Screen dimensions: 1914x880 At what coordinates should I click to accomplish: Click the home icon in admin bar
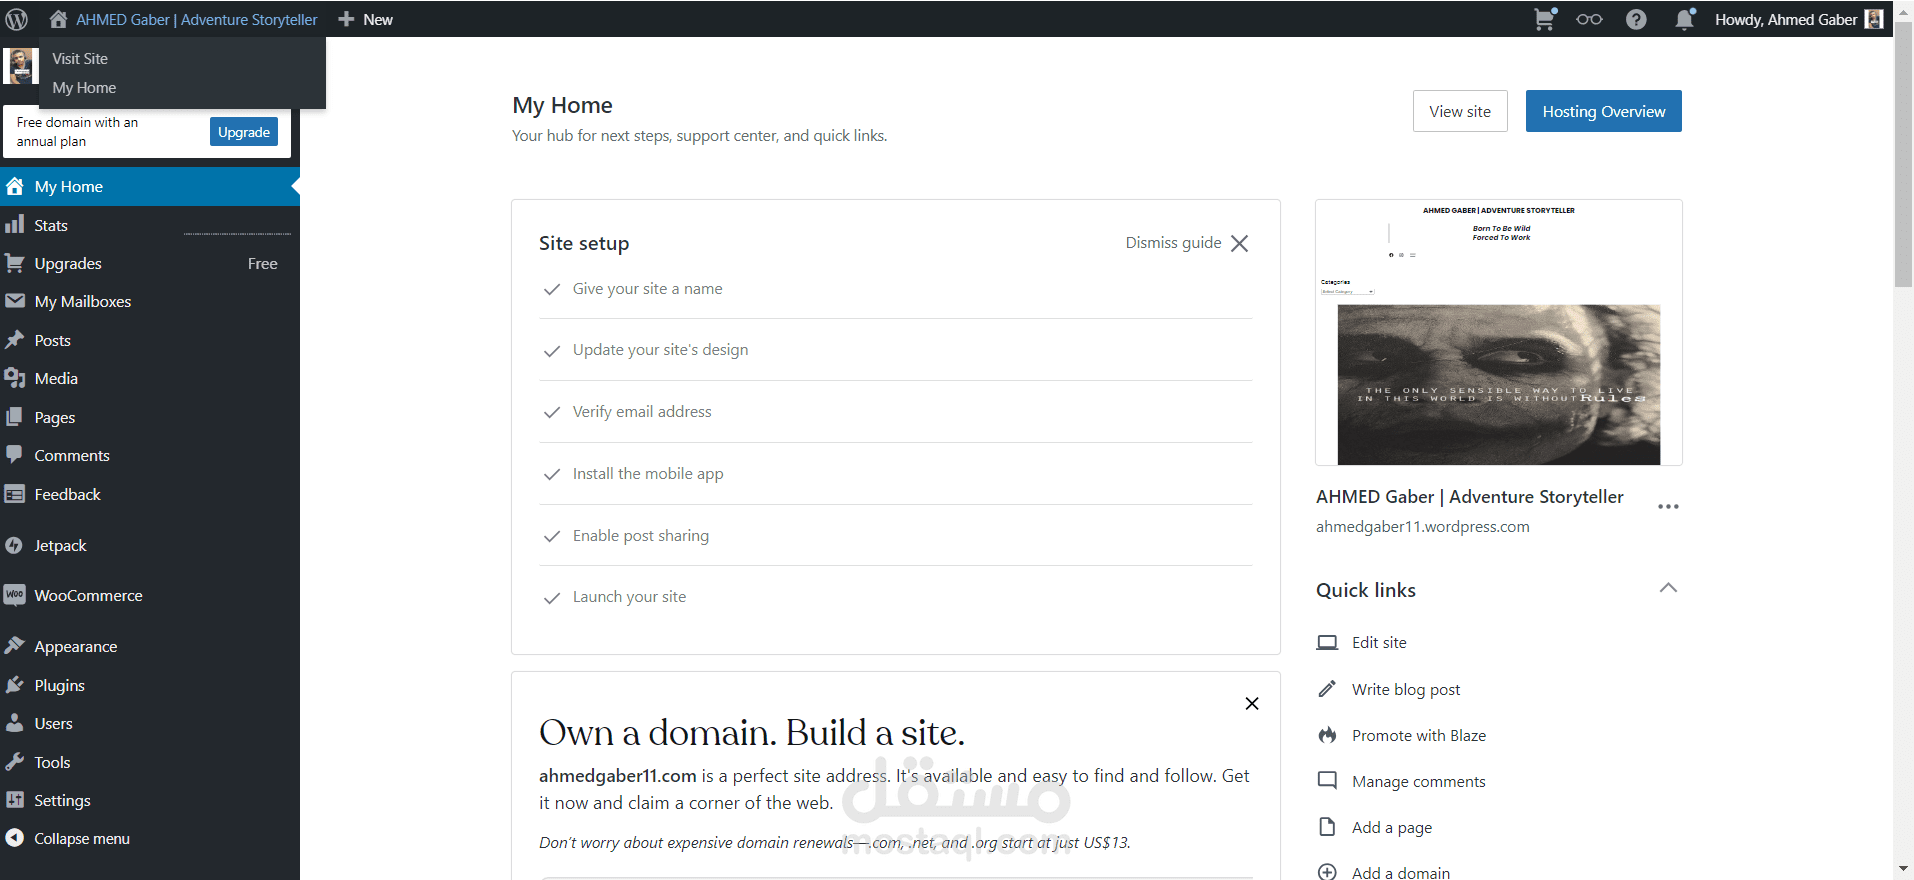(x=59, y=19)
